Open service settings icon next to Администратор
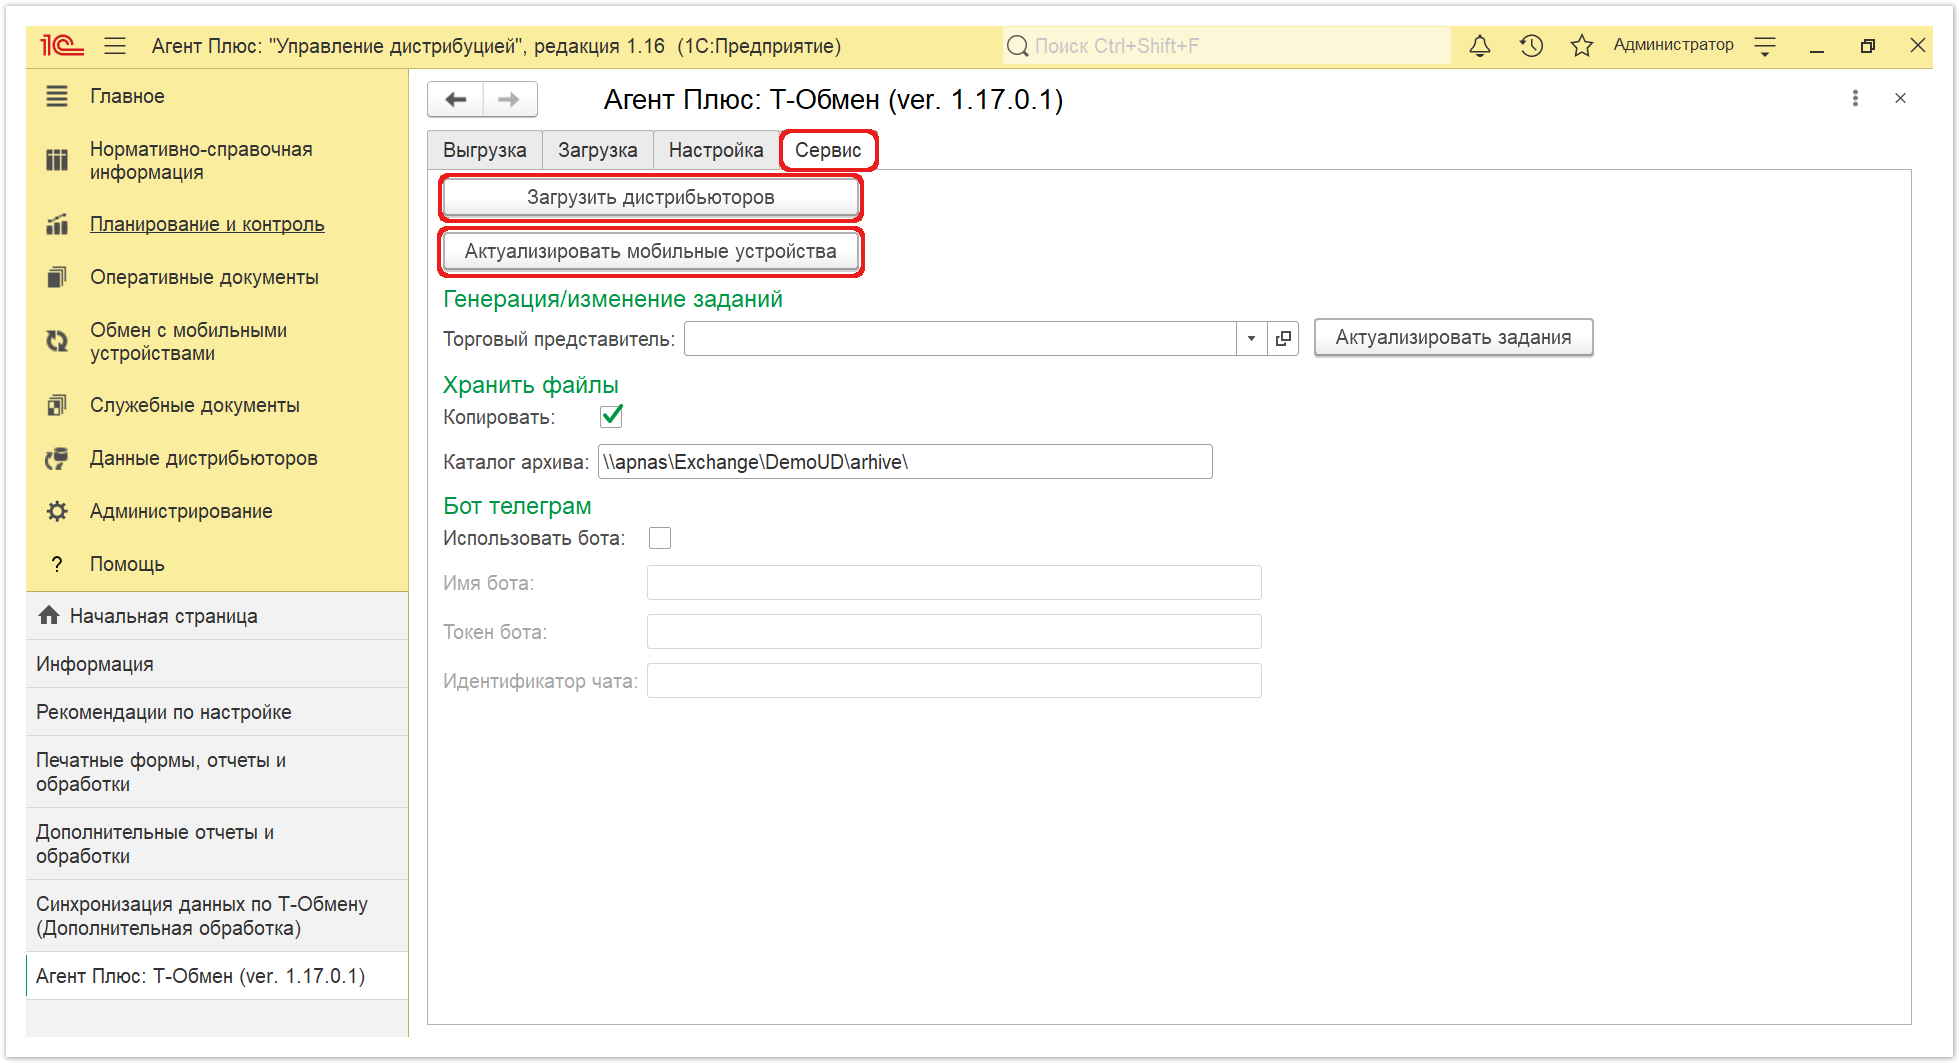Viewport: 1959px width, 1063px height. coord(1765,46)
